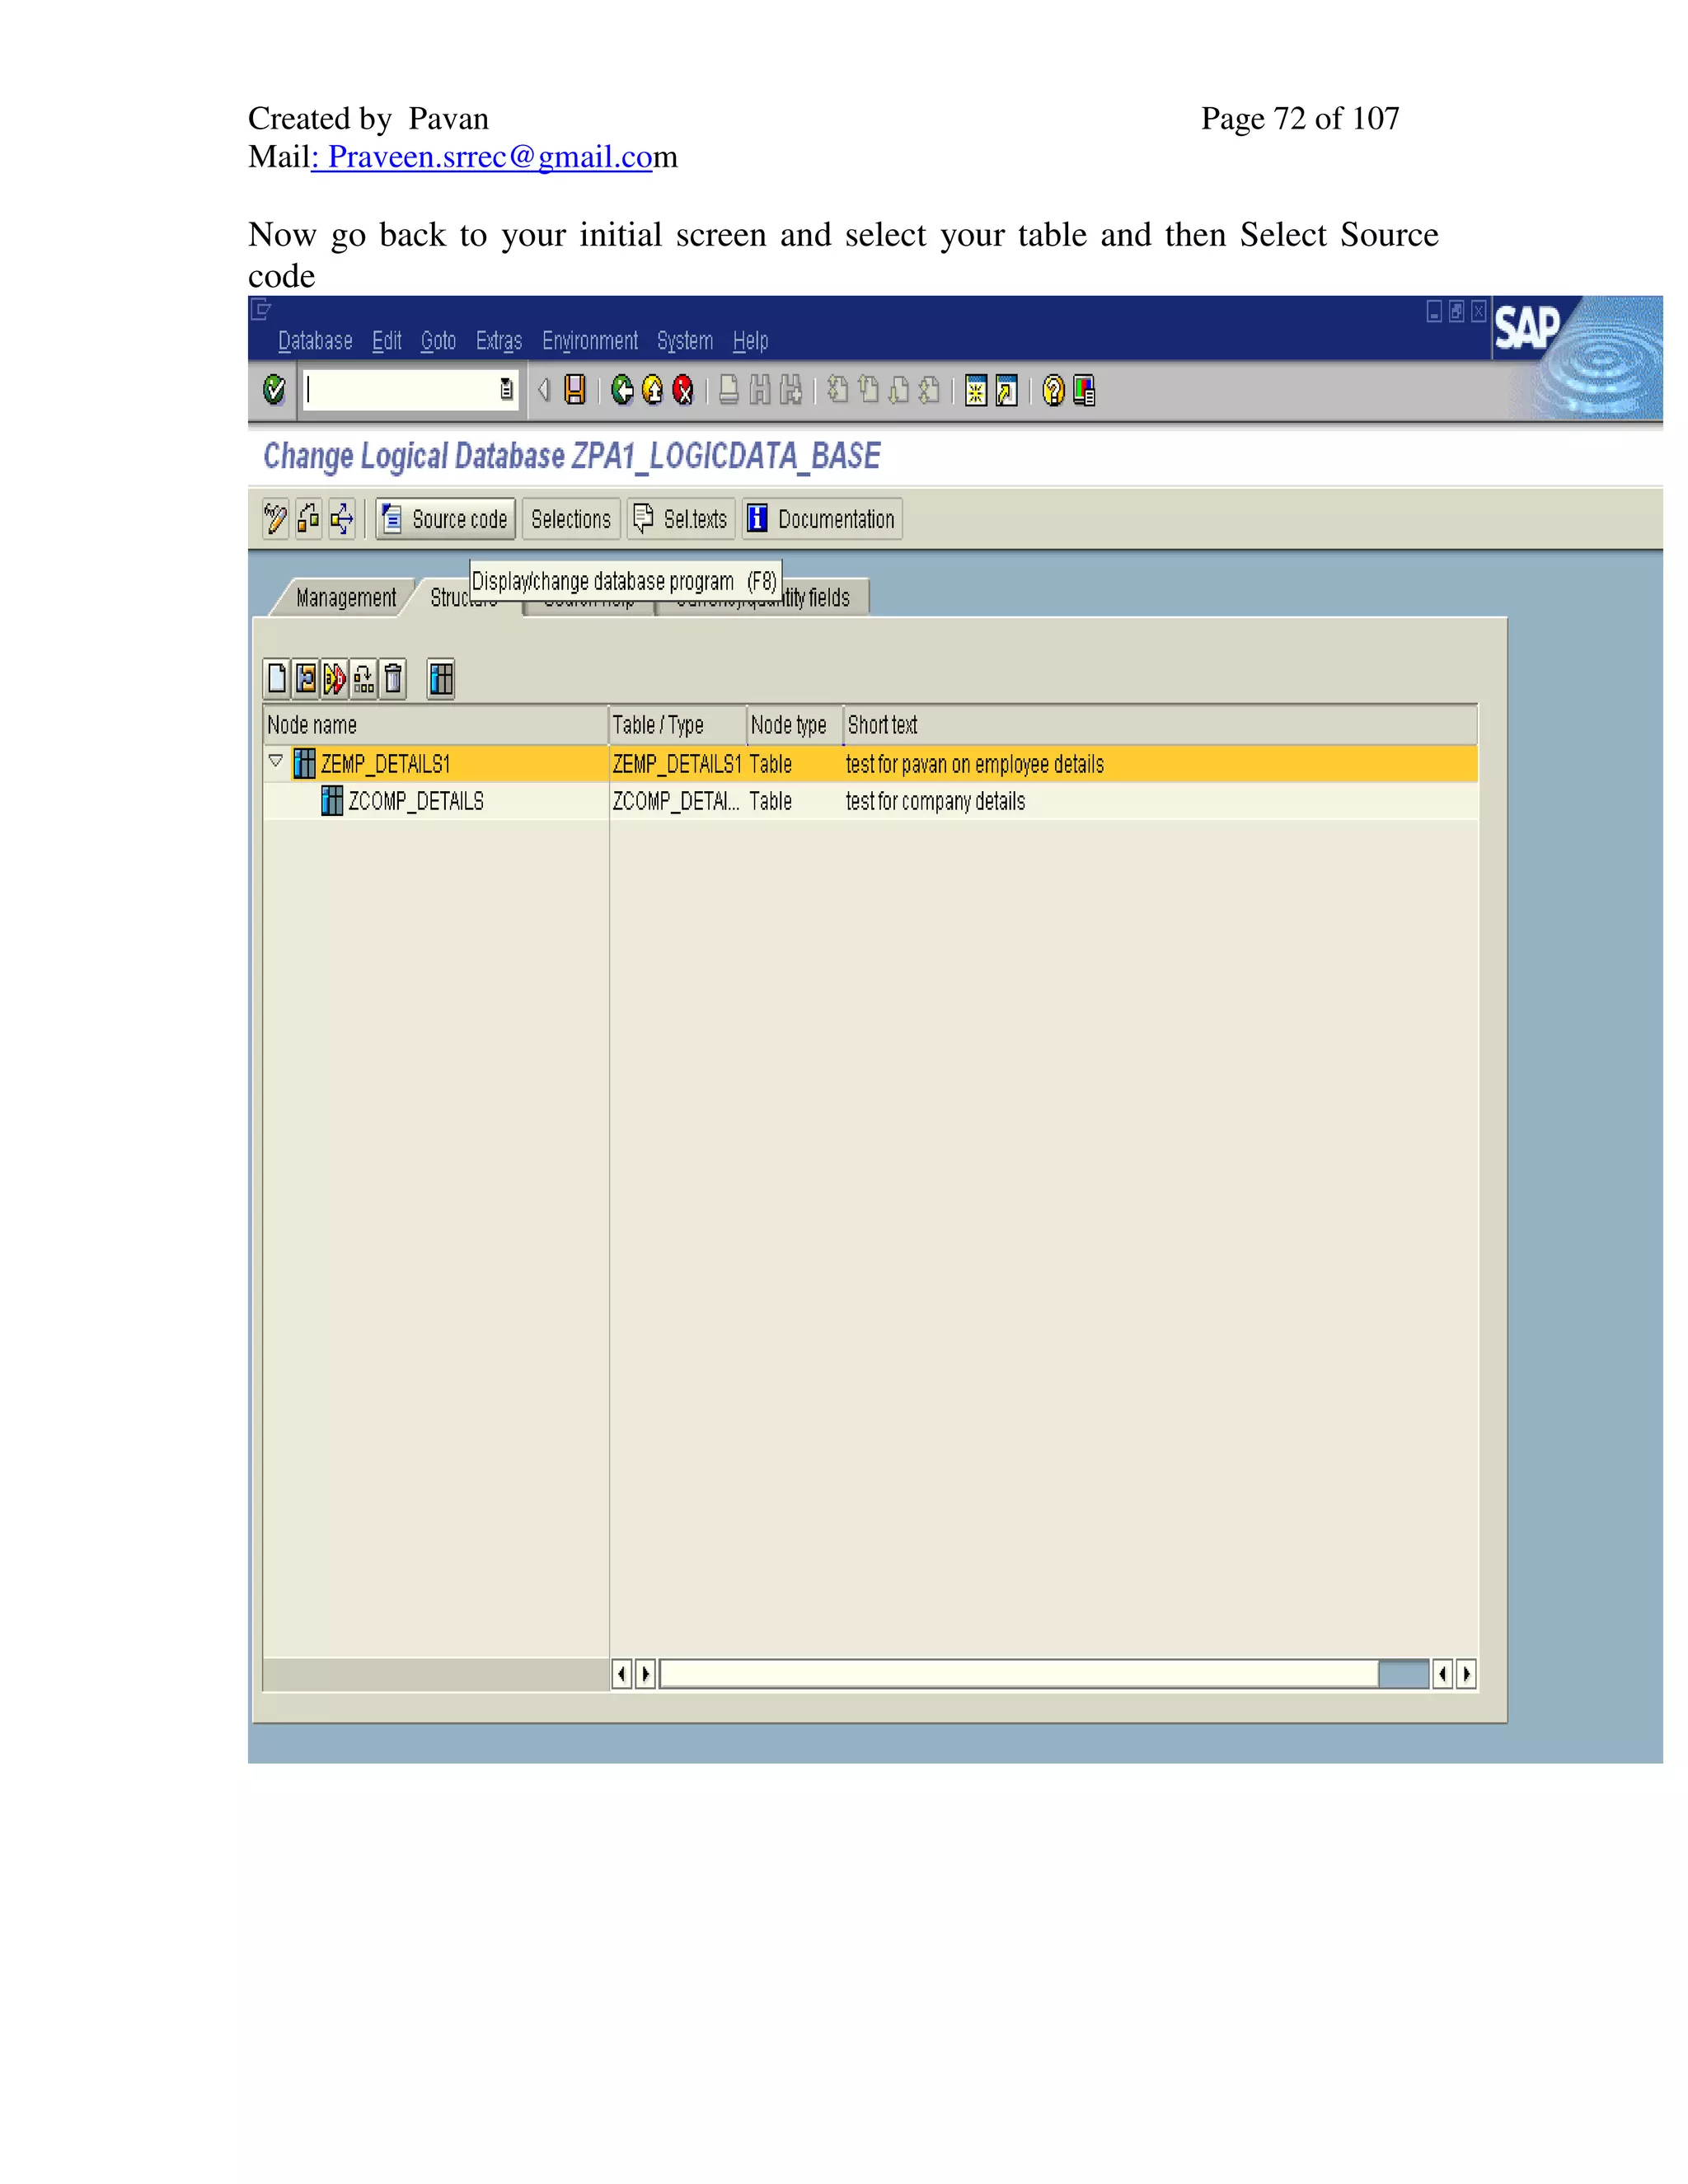Click the Print icon

tap(729, 390)
